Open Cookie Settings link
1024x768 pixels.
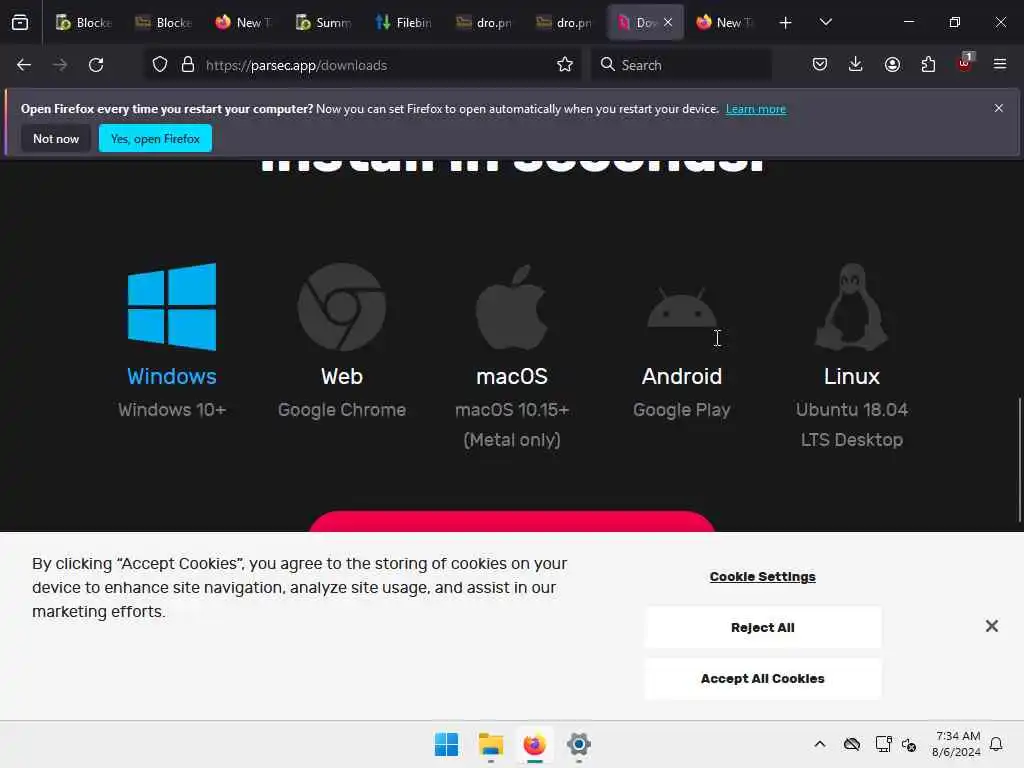(762, 577)
